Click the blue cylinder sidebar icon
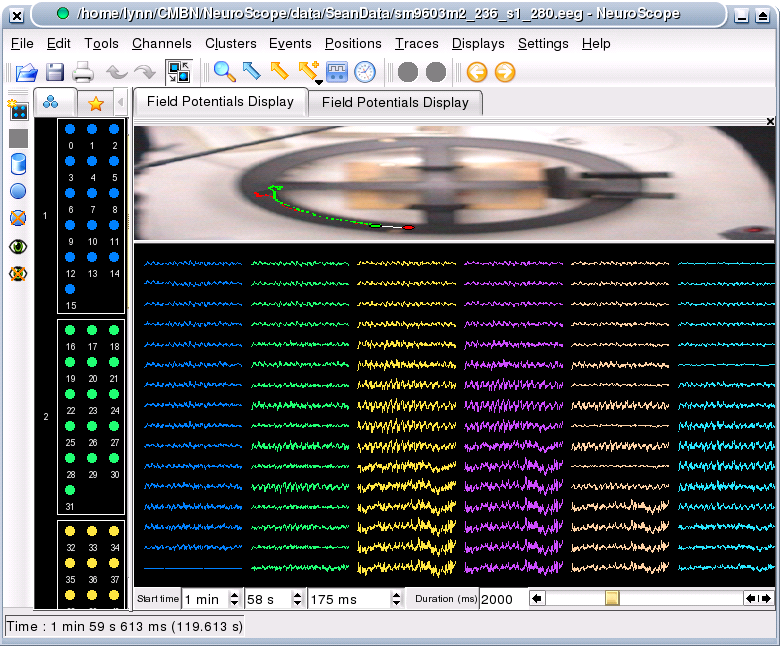This screenshot has height=646, width=780. pyautogui.click(x=18, y=164)
